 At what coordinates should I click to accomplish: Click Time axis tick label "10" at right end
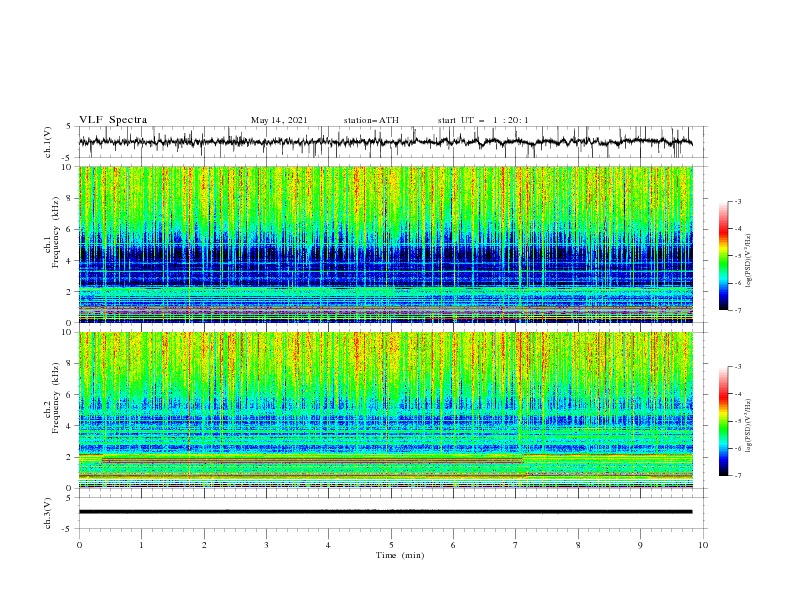click(703, 545)
